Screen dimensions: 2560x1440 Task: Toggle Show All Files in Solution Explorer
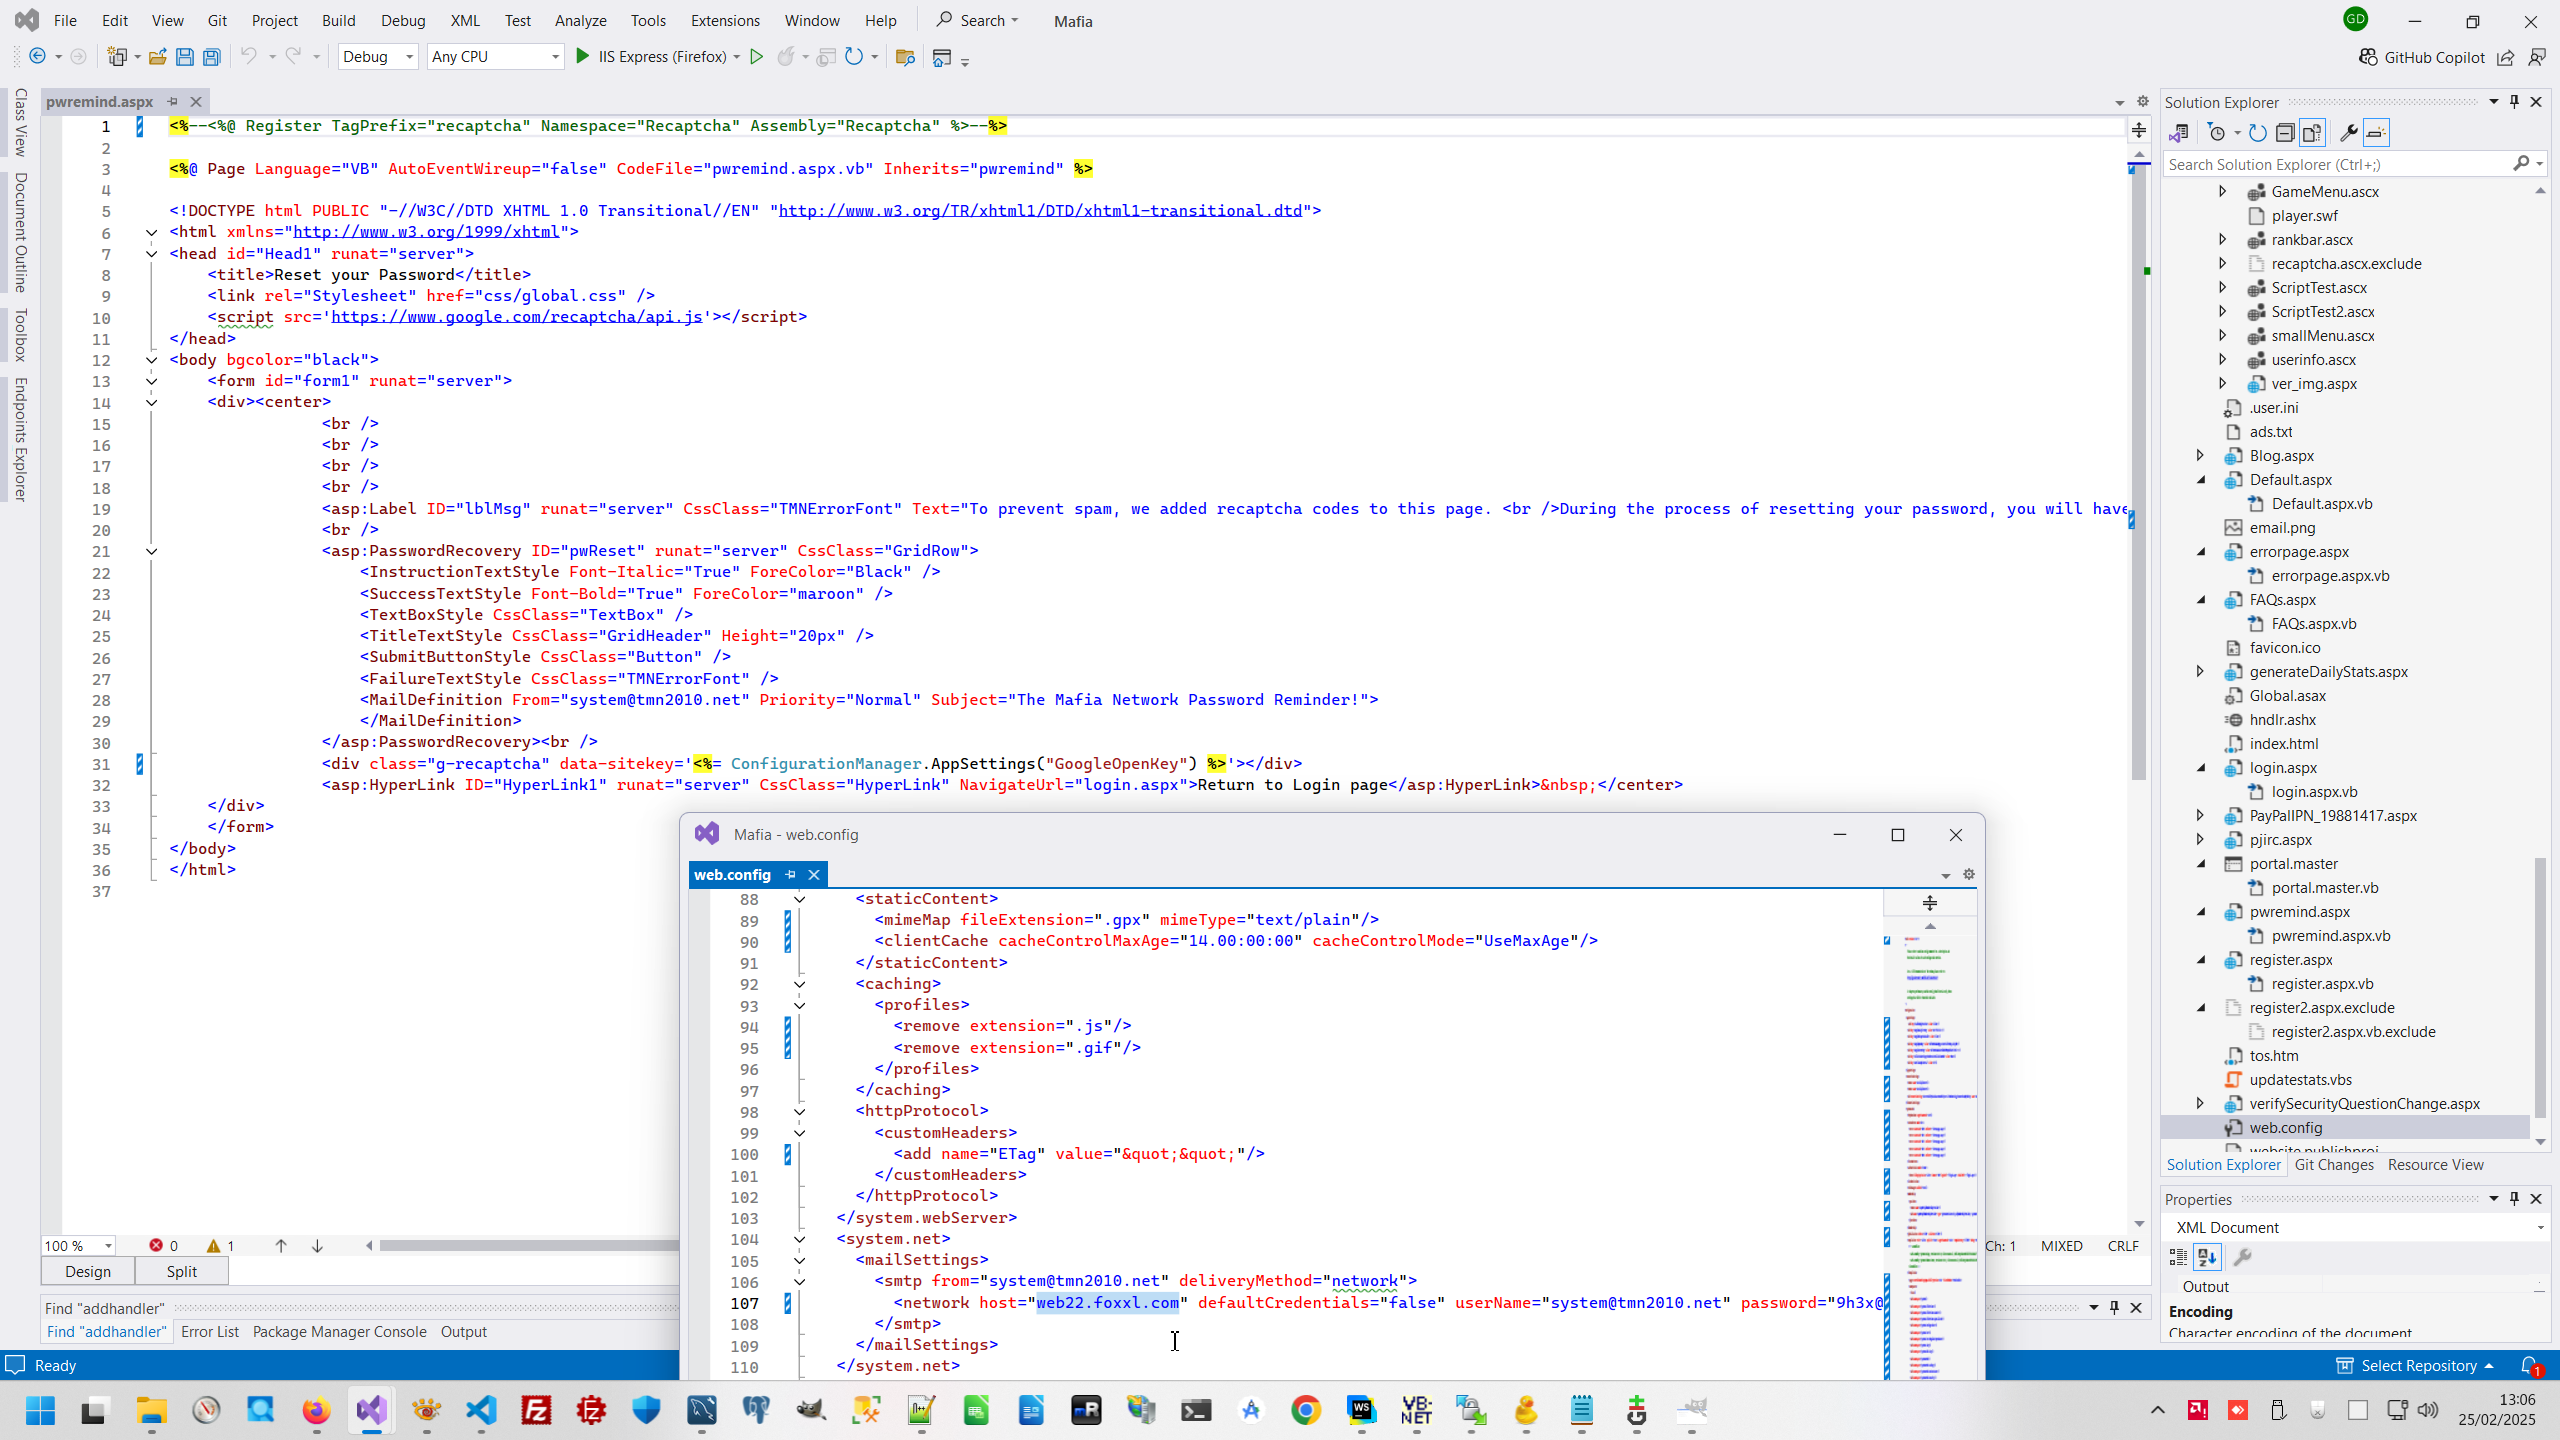click(2312, 133)
